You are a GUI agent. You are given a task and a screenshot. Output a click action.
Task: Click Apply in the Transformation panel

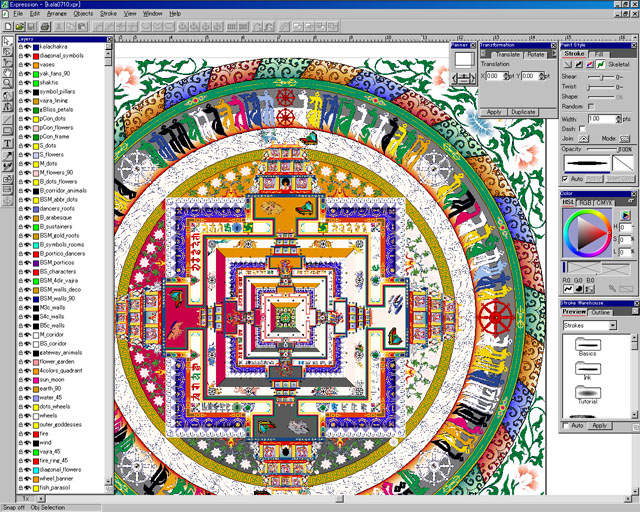click(494, 112)
